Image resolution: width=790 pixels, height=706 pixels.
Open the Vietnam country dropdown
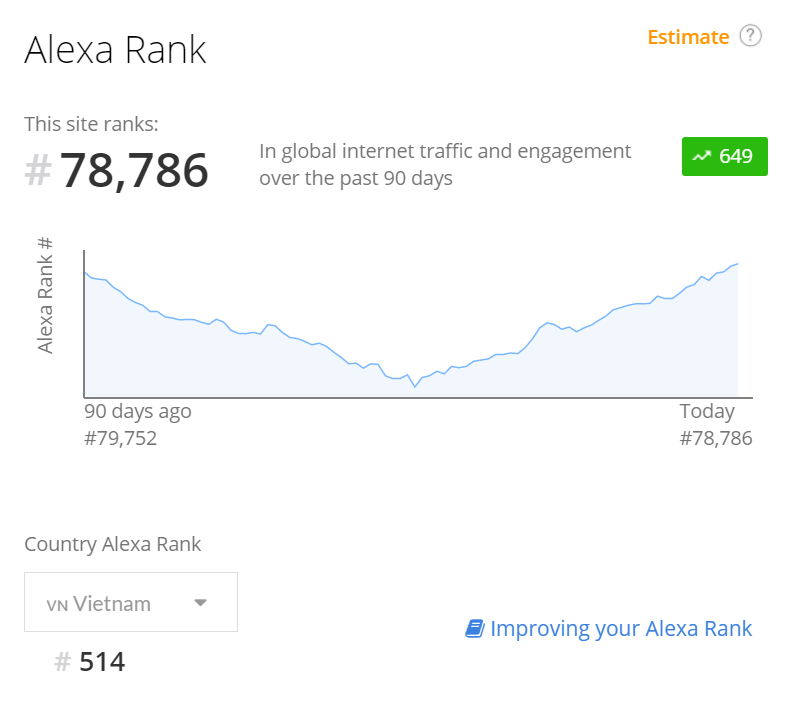tap(131, 602)
